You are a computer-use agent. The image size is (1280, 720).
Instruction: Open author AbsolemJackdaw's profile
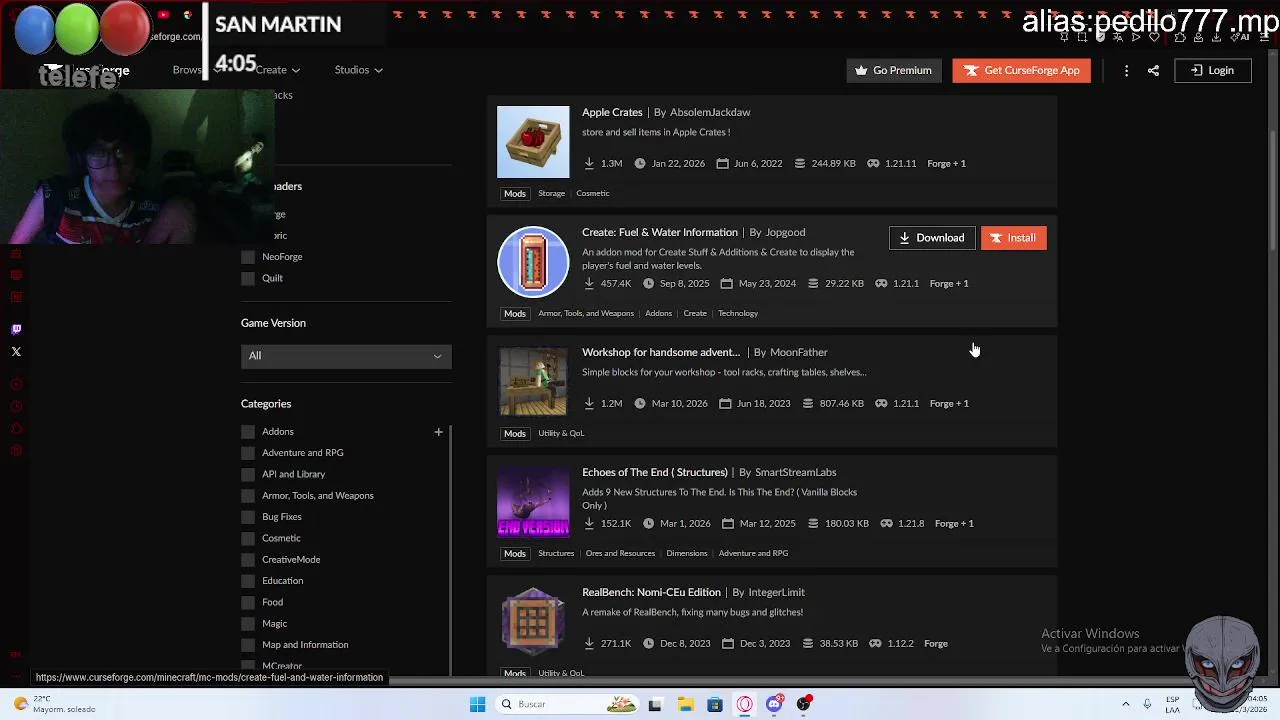click(x=710, y=112)
